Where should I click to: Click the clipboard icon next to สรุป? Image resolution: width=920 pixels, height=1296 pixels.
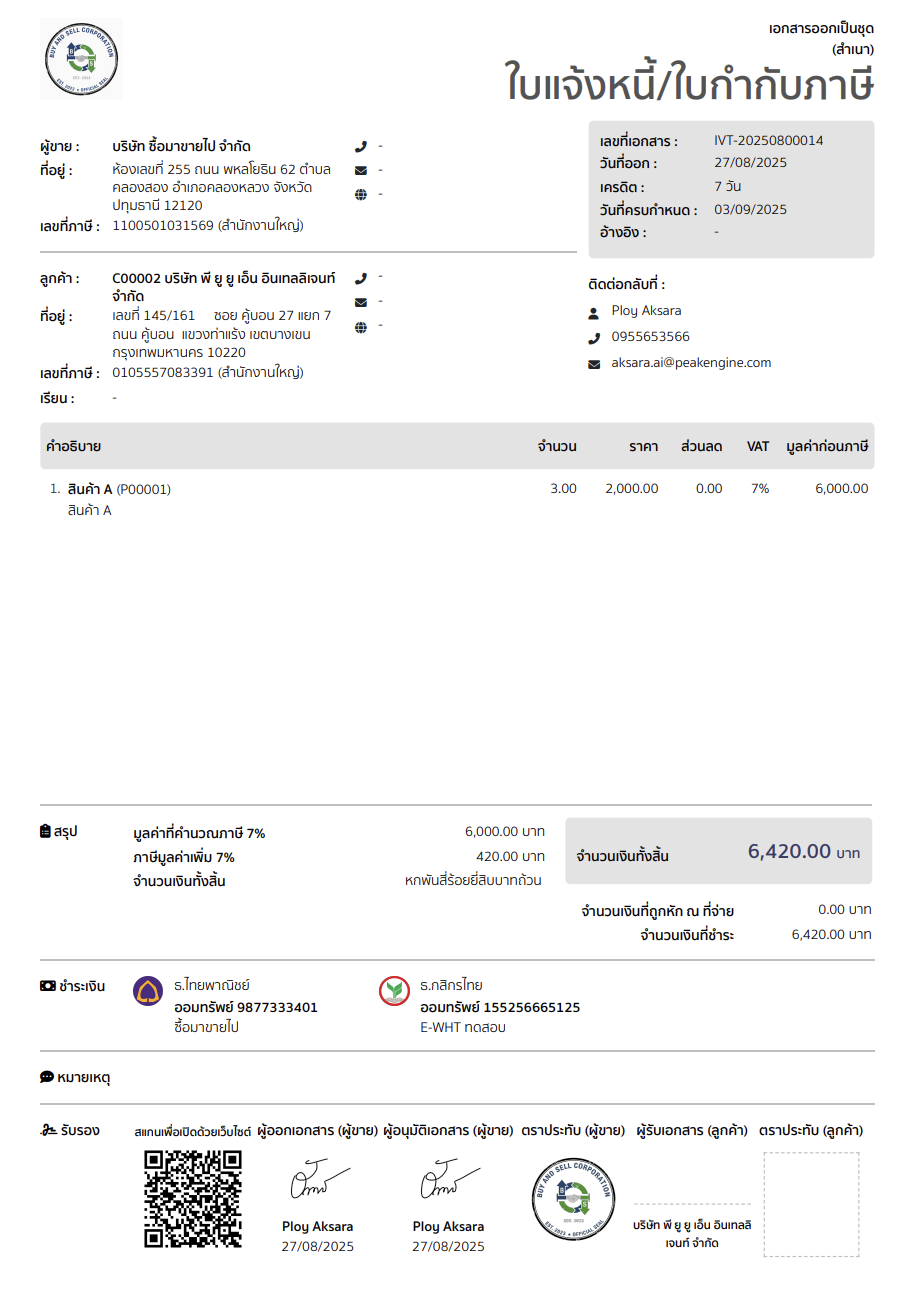(x=45, y=831)
